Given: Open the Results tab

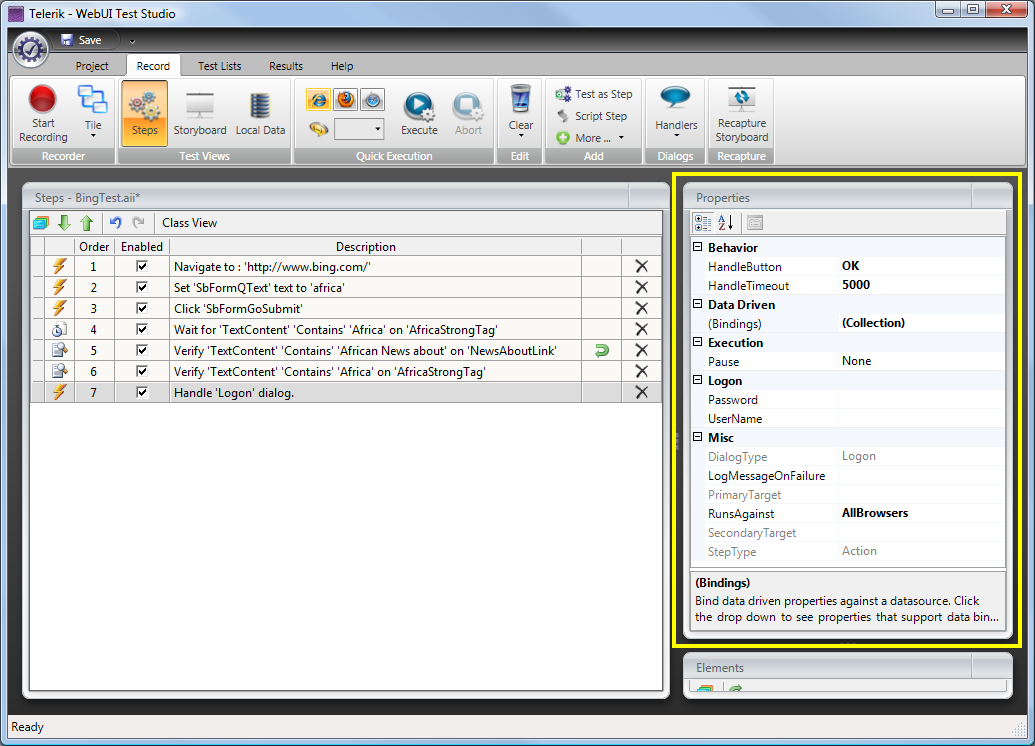Looking at the screenshot, I should (x=286, y=66).
